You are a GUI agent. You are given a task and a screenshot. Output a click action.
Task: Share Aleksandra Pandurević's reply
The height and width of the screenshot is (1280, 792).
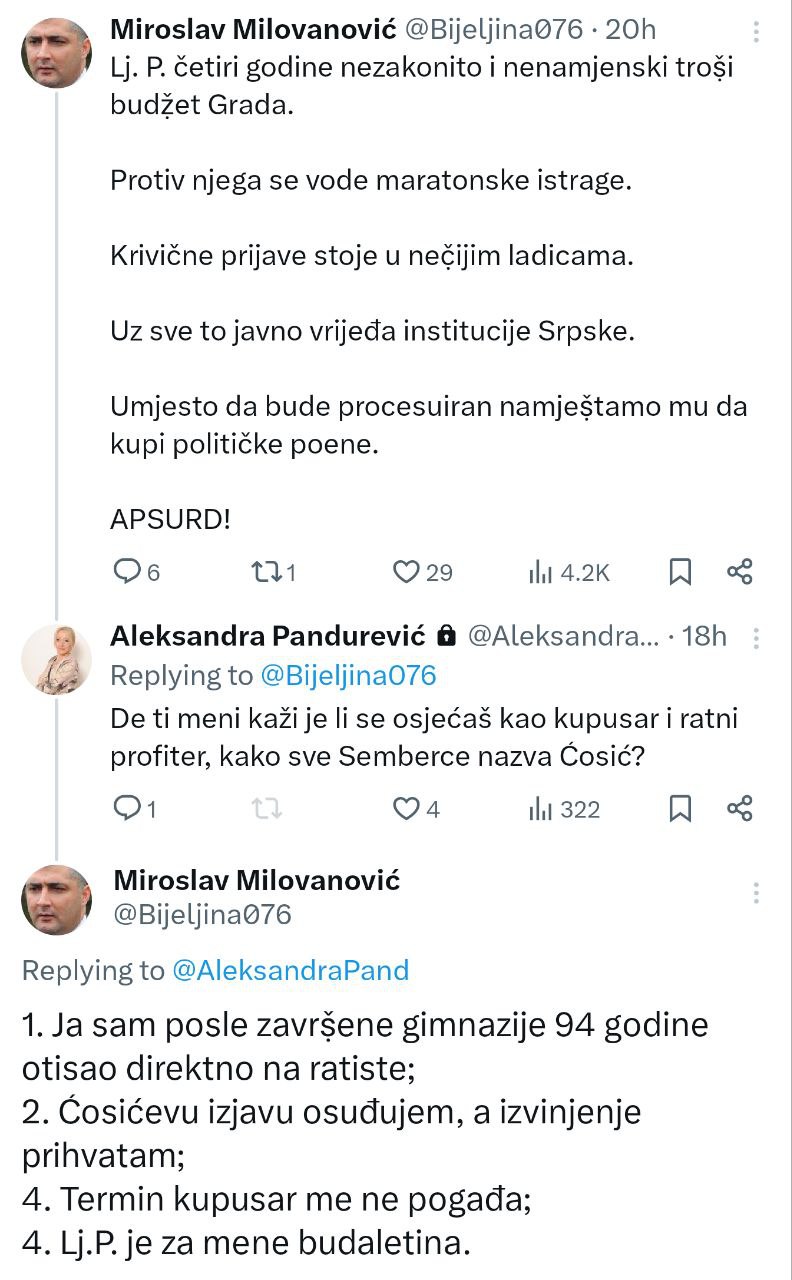[740, 808]
